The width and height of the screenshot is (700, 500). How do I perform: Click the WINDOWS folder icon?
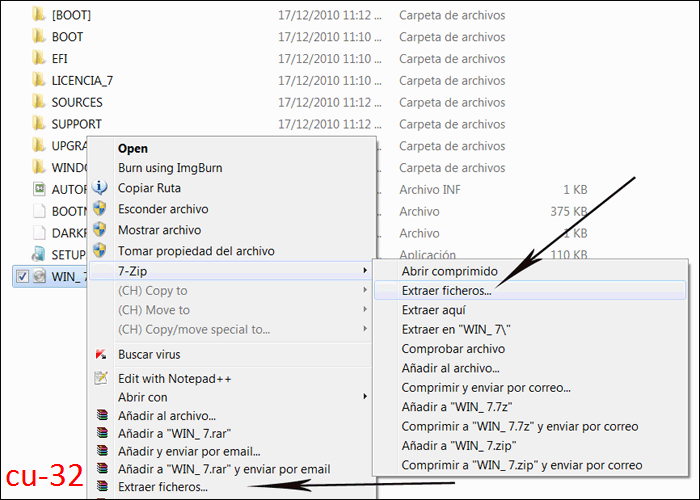point(39,167)
